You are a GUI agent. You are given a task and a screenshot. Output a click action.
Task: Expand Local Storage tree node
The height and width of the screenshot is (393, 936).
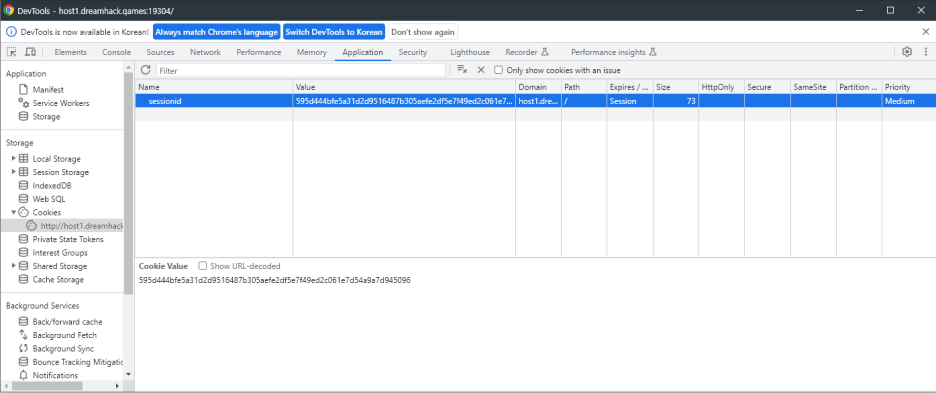(14, 158)
